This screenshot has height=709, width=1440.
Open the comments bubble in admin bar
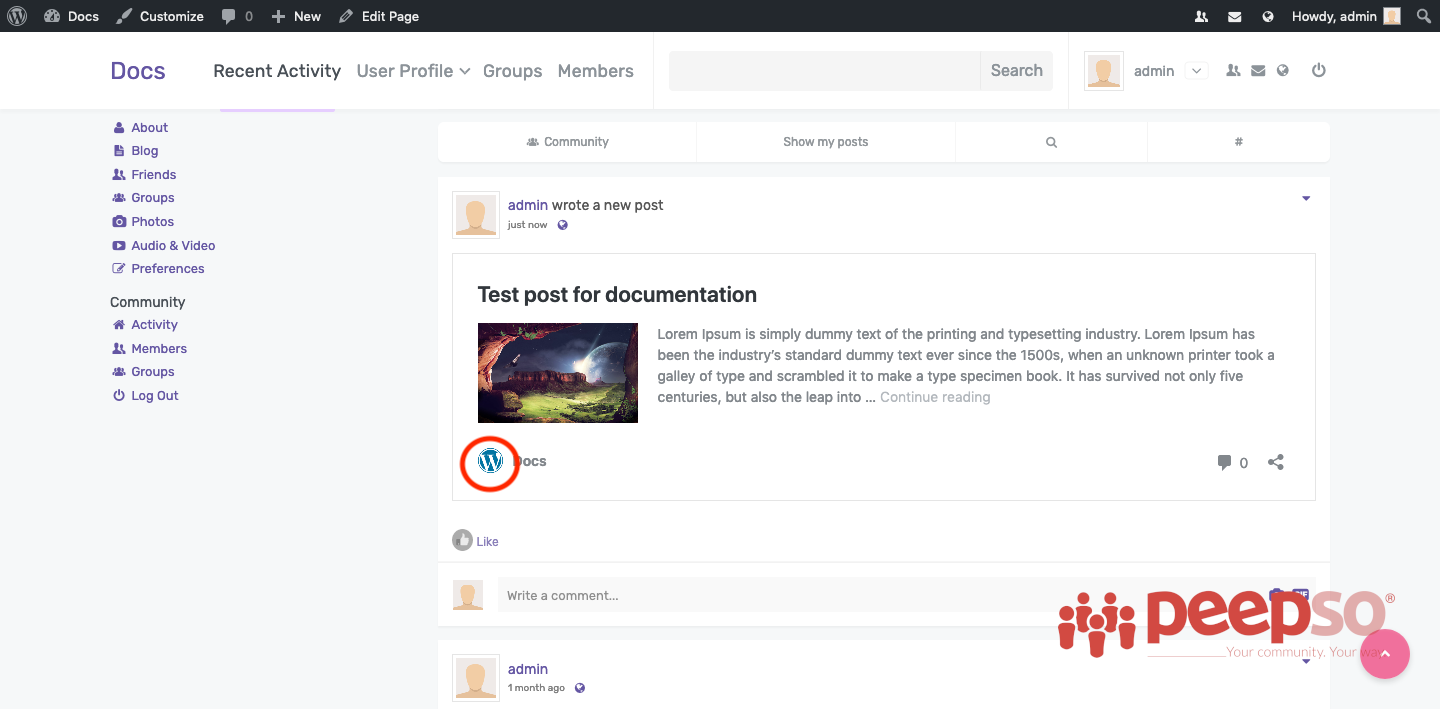click(237, 16)
